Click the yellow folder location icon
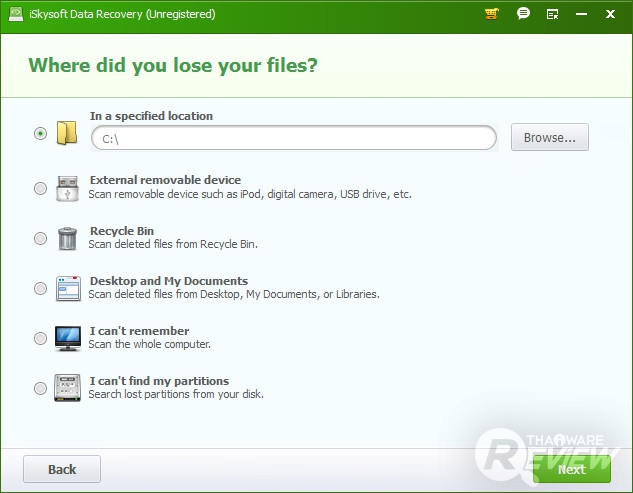 pos(67,133)
